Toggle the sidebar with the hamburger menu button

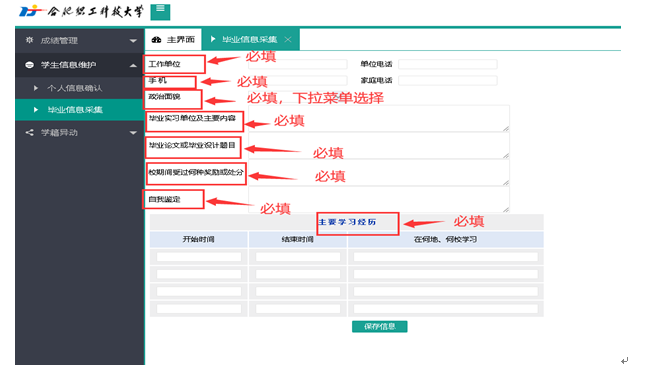click(x=160, y=12)
